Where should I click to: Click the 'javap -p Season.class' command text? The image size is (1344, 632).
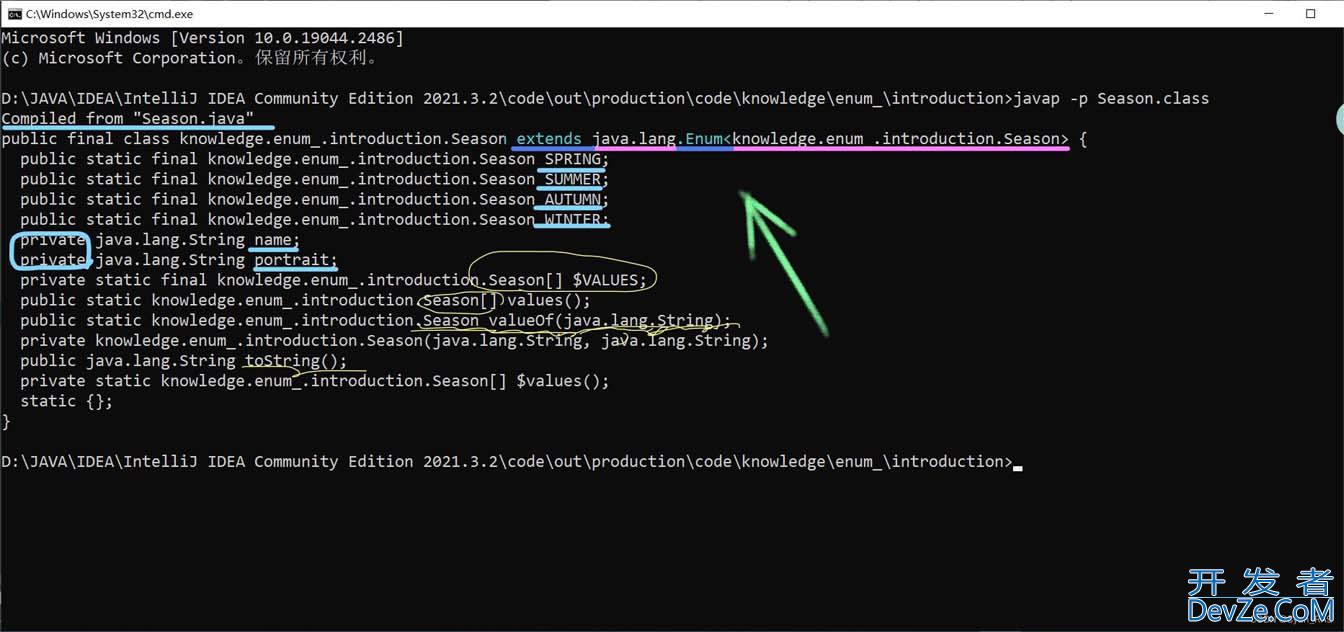click(1111, 98)
